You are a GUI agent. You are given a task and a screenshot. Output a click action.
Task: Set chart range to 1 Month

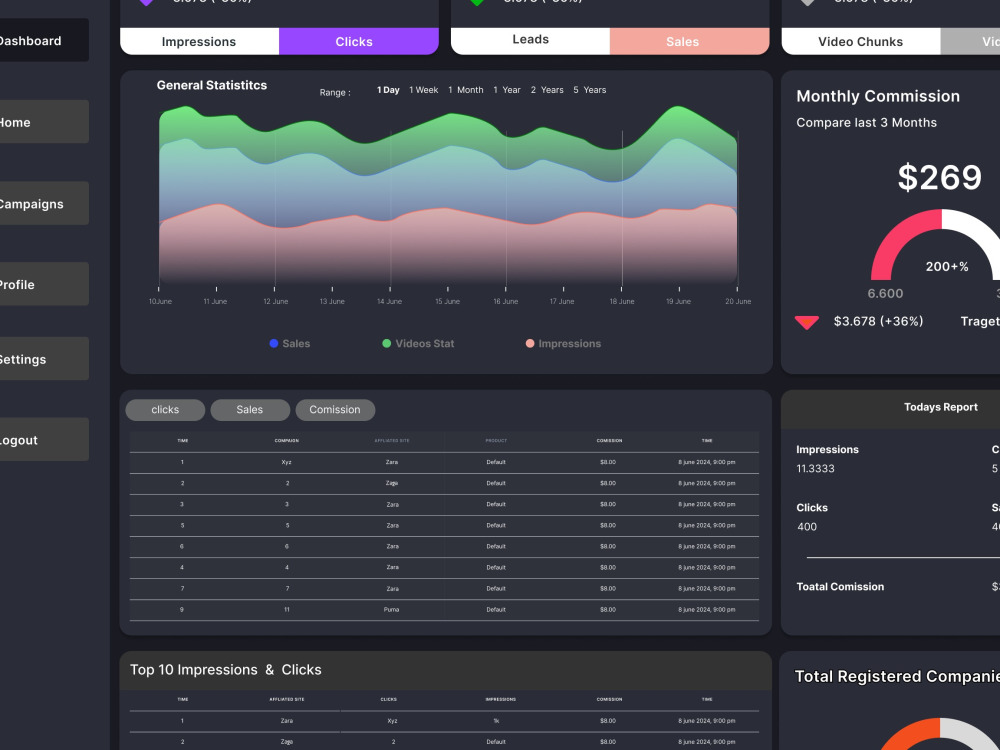[466, 90]
